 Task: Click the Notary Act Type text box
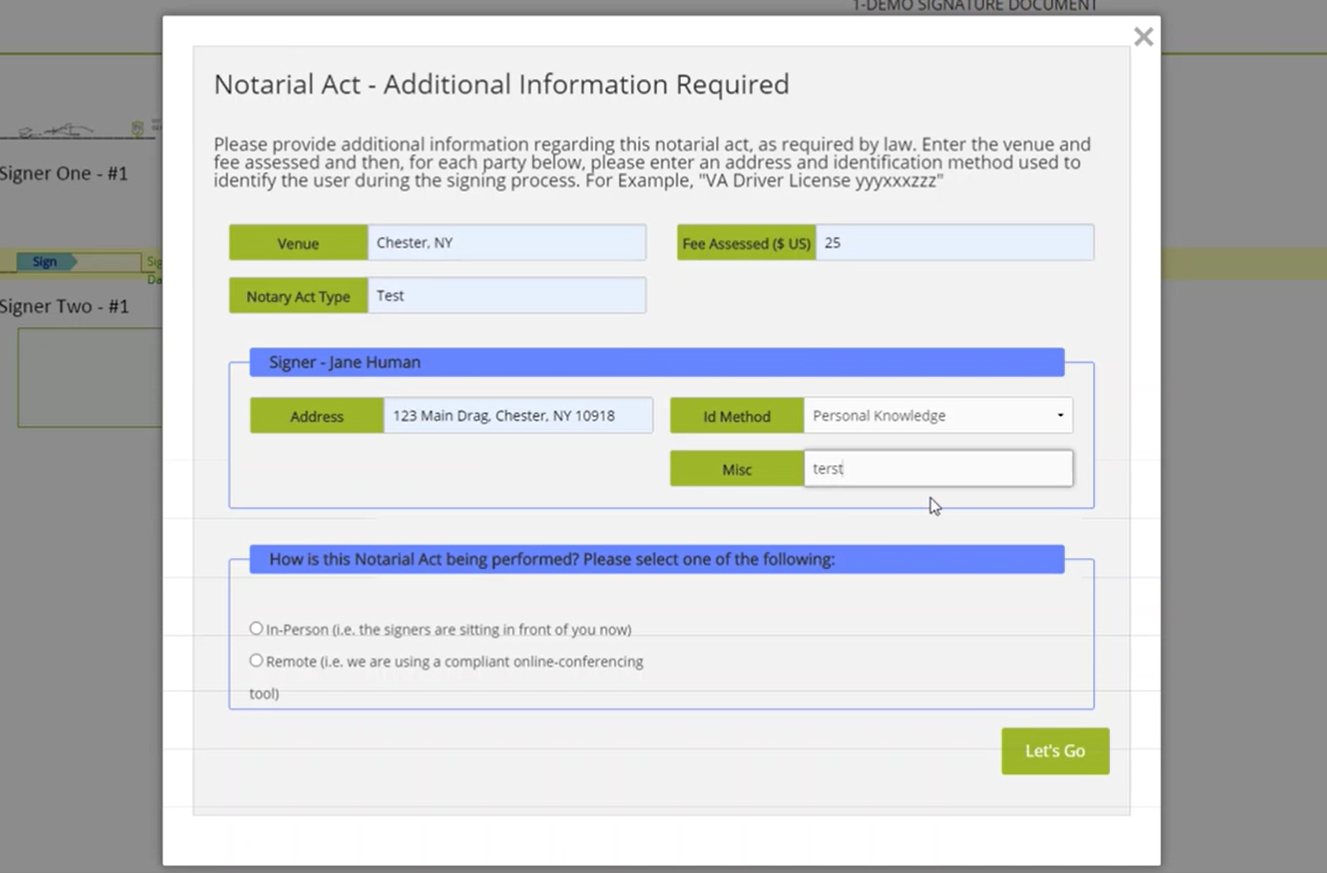coord(506,296)
